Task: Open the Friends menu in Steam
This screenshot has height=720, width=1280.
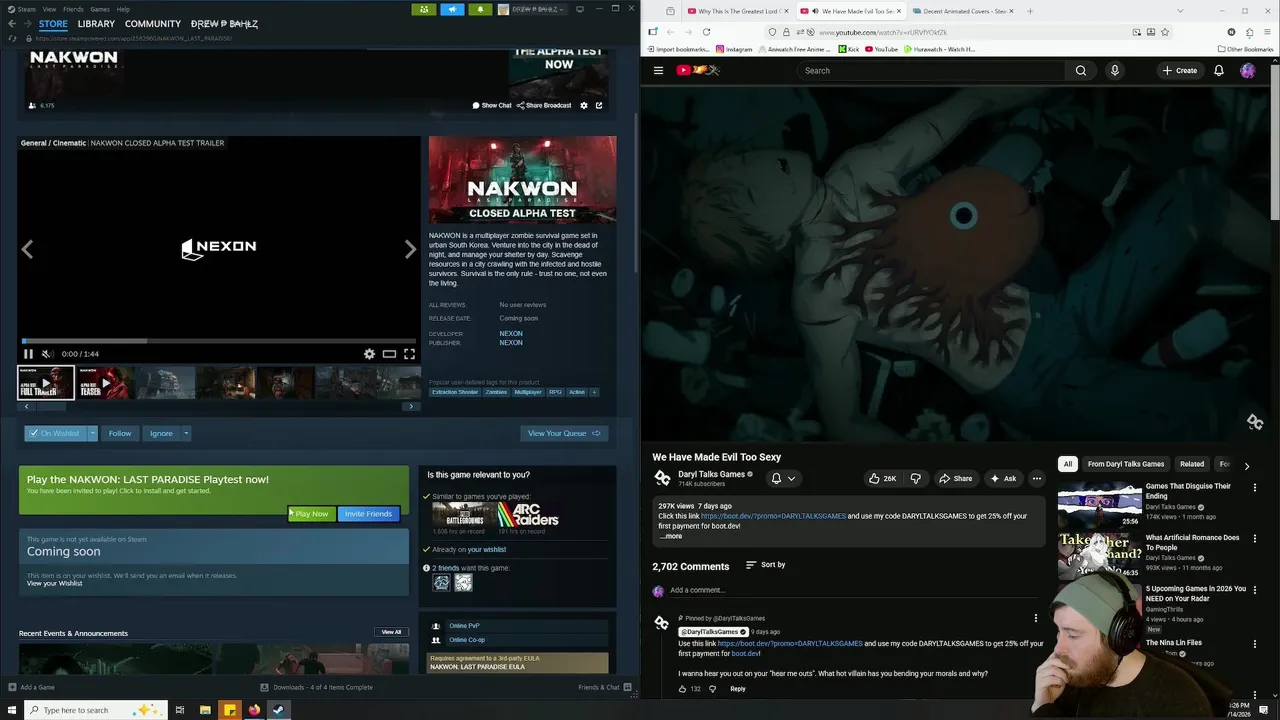Action: point(73,9)
